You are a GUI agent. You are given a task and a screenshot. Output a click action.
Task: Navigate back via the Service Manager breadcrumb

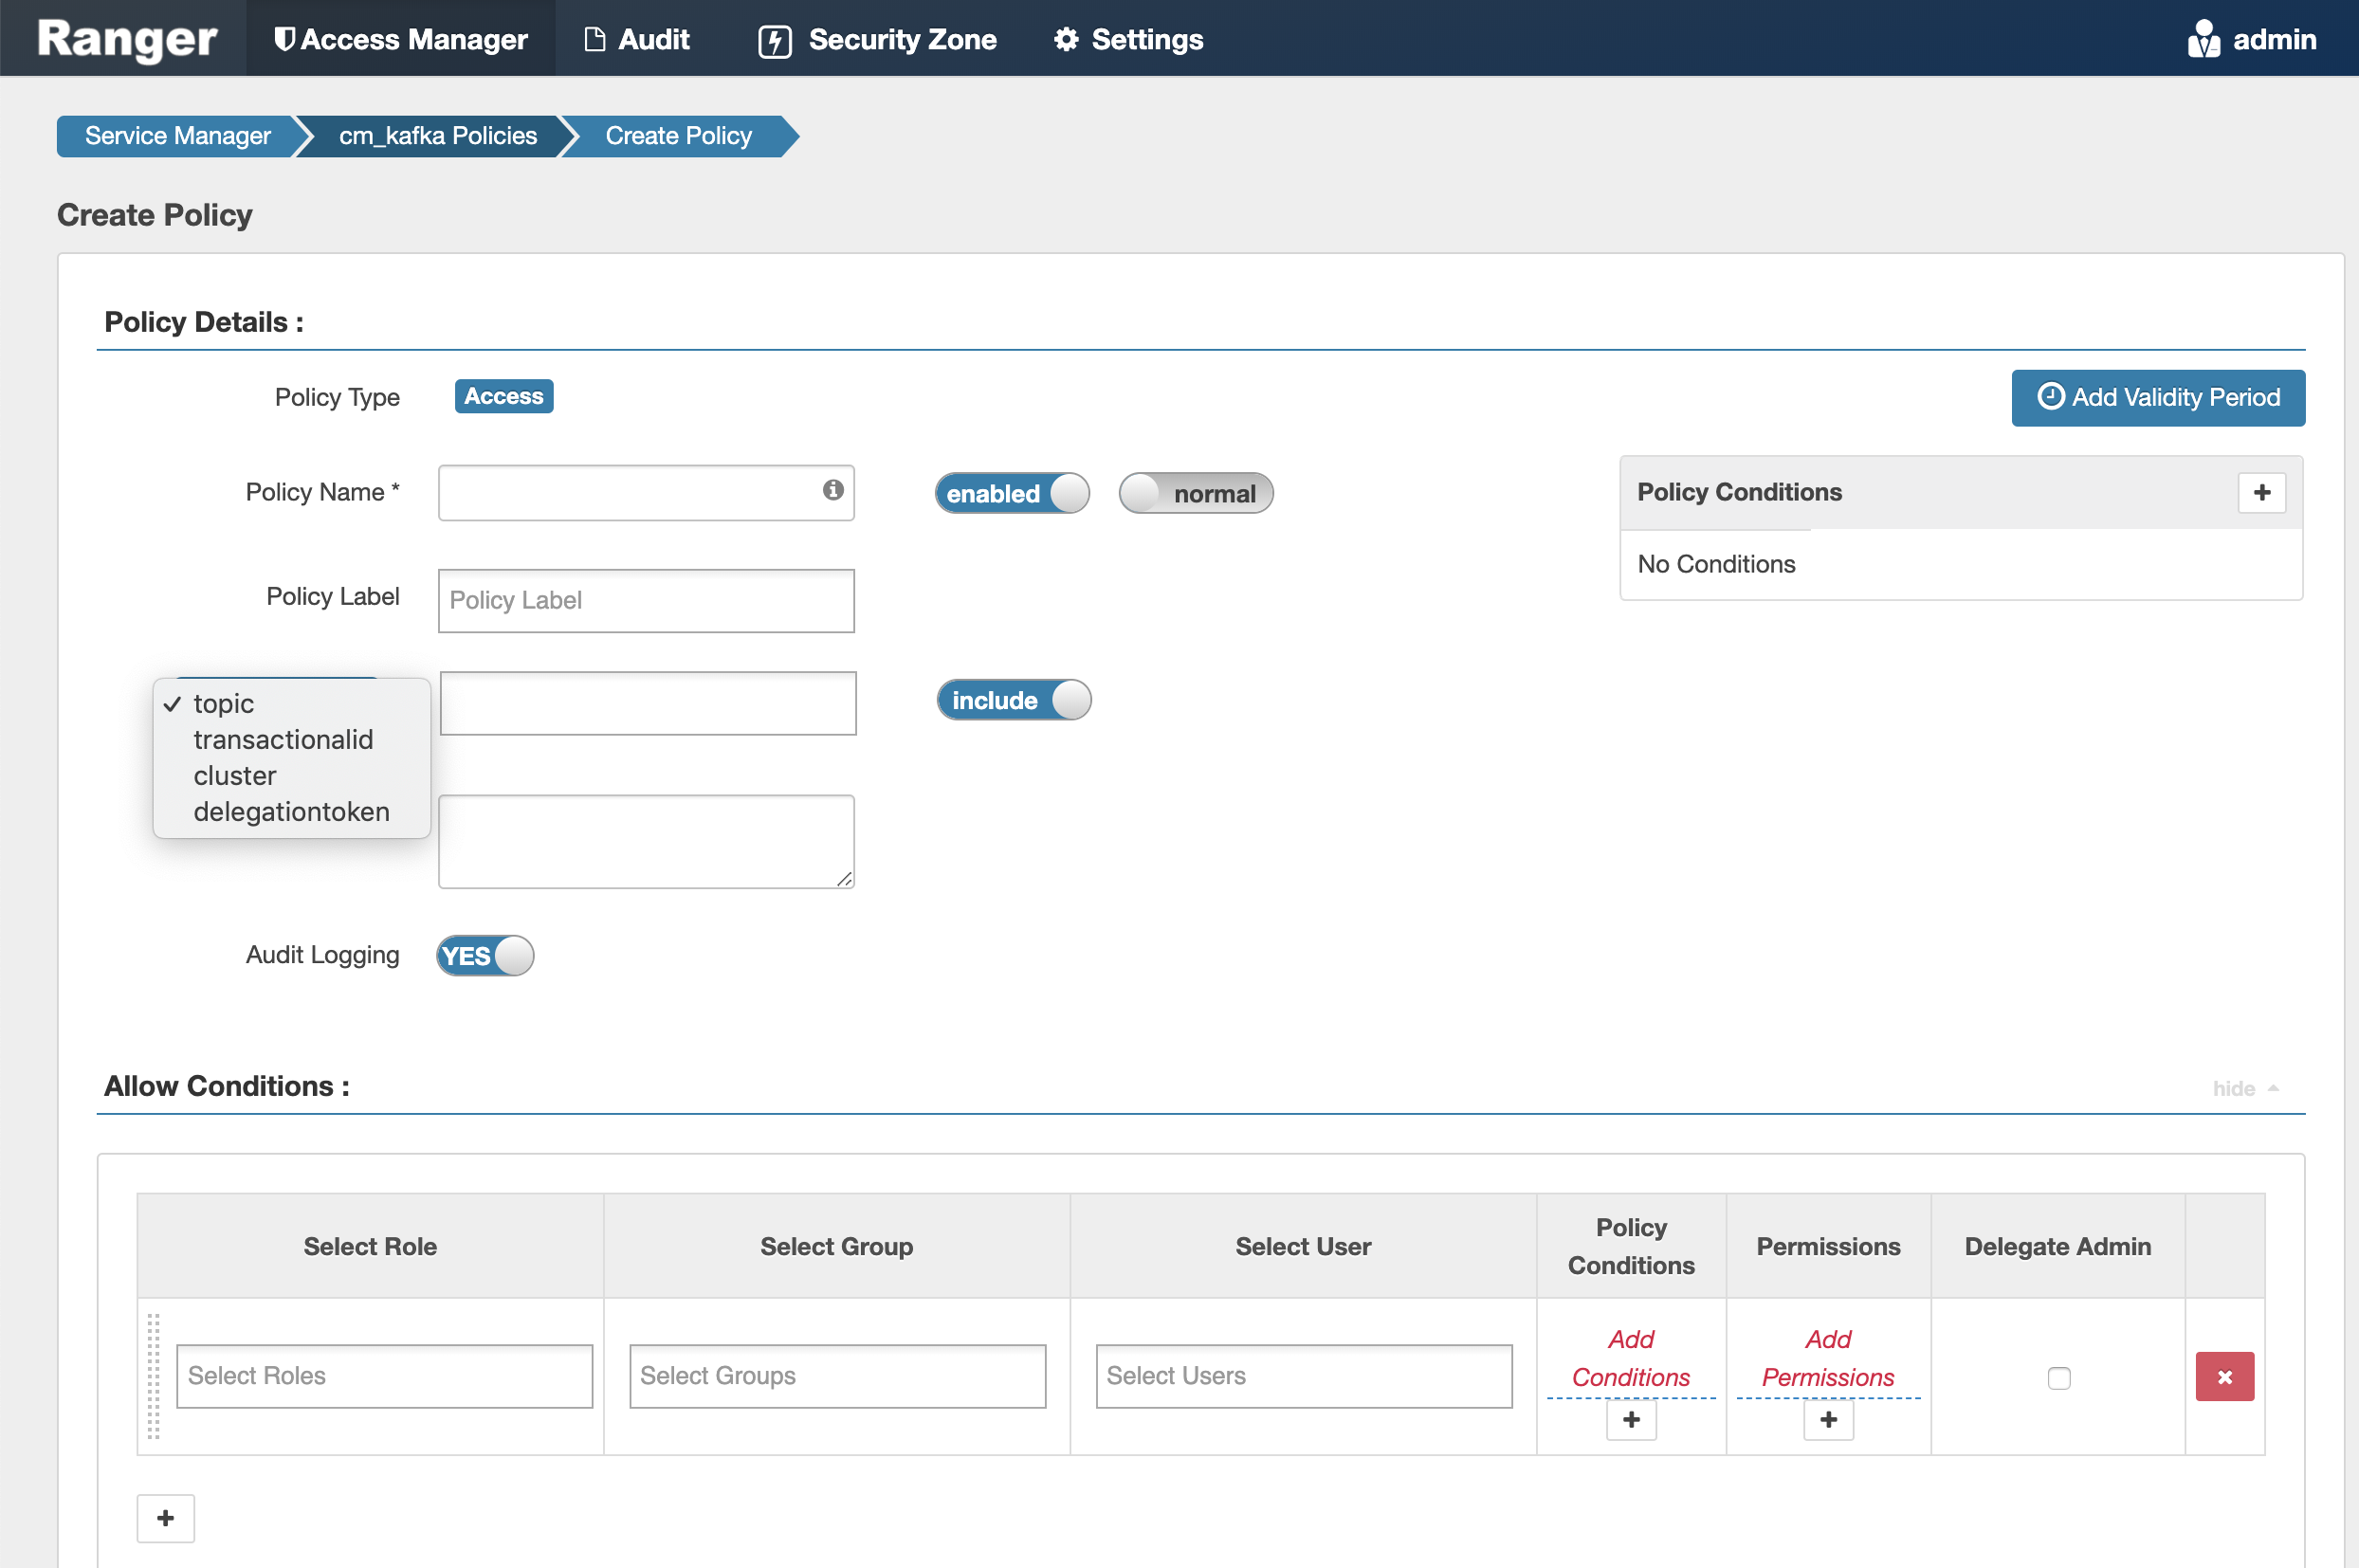(177, 135)
